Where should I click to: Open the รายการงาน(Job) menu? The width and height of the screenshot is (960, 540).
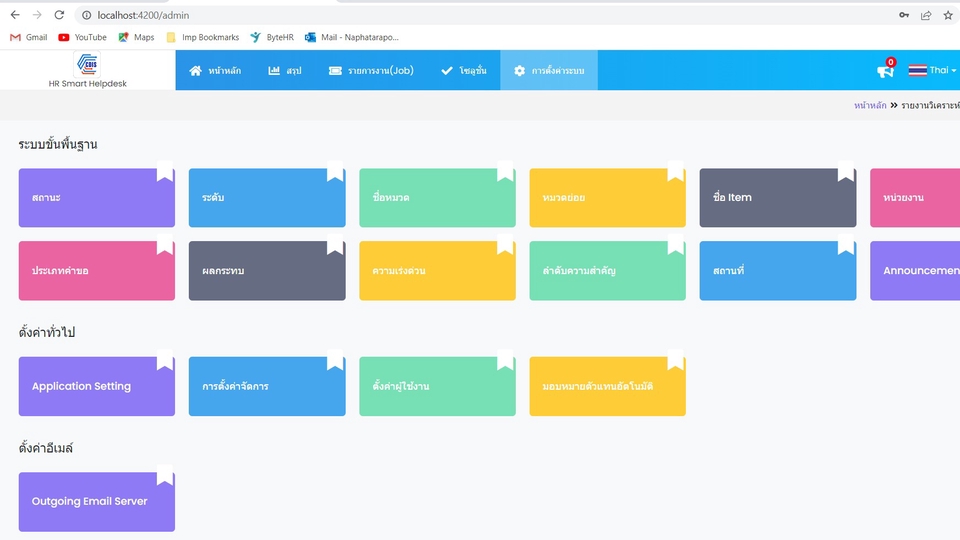(371, 70)
